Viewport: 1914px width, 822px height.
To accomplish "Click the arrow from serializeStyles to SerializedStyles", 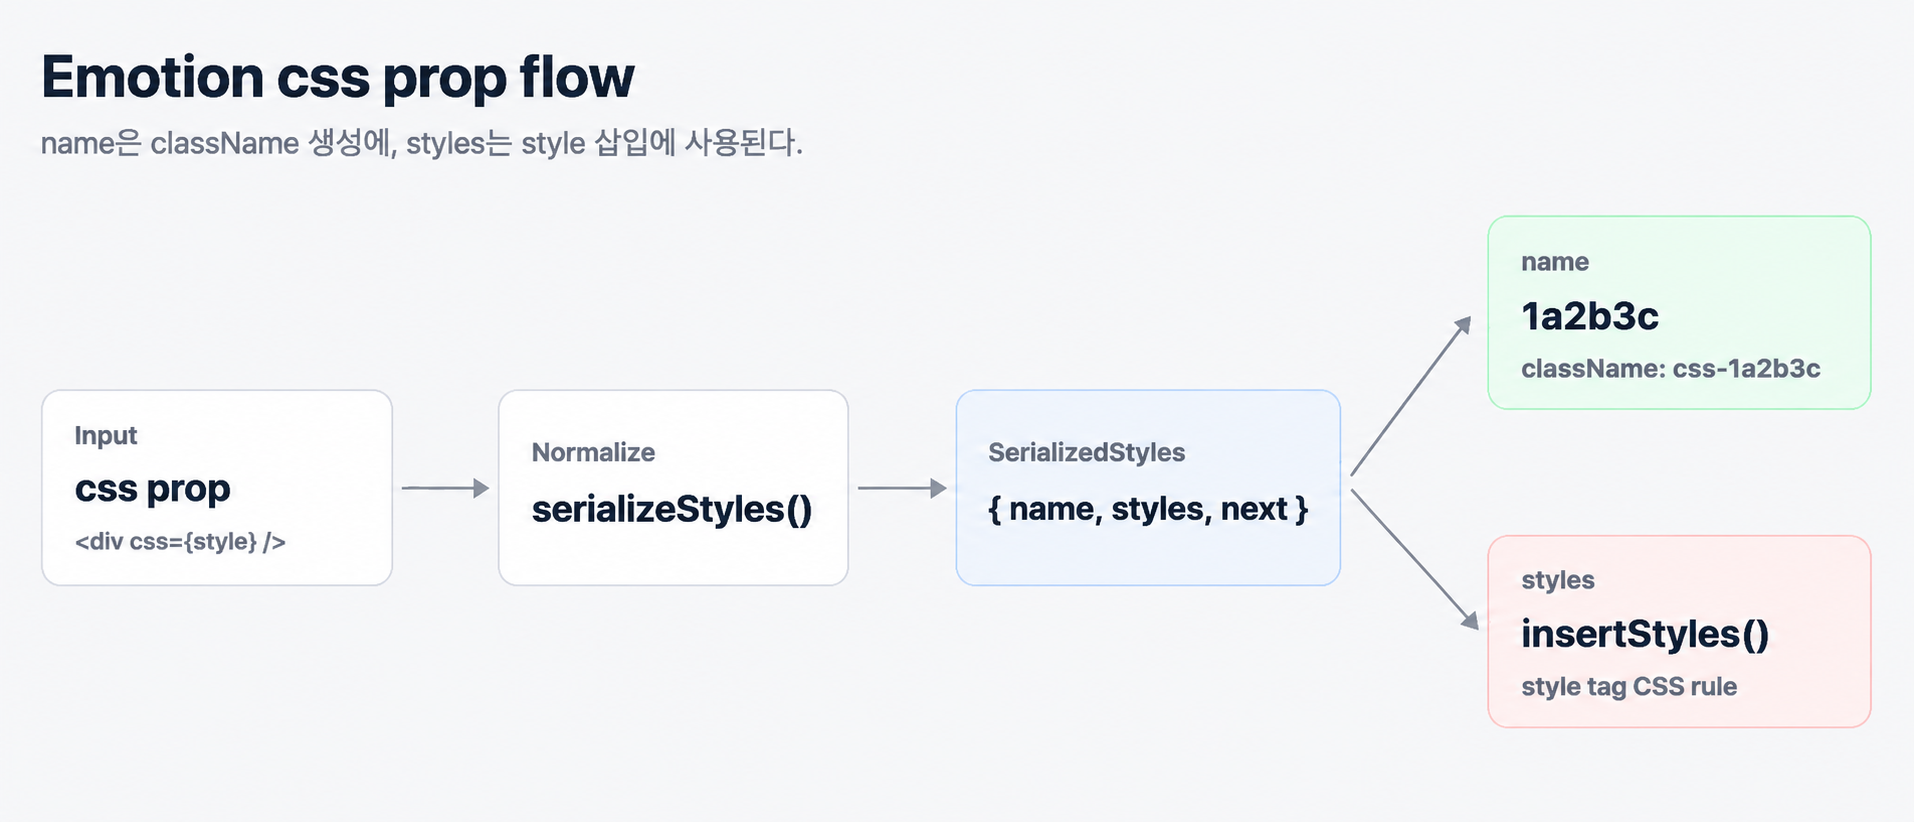I will pos(902,488).
